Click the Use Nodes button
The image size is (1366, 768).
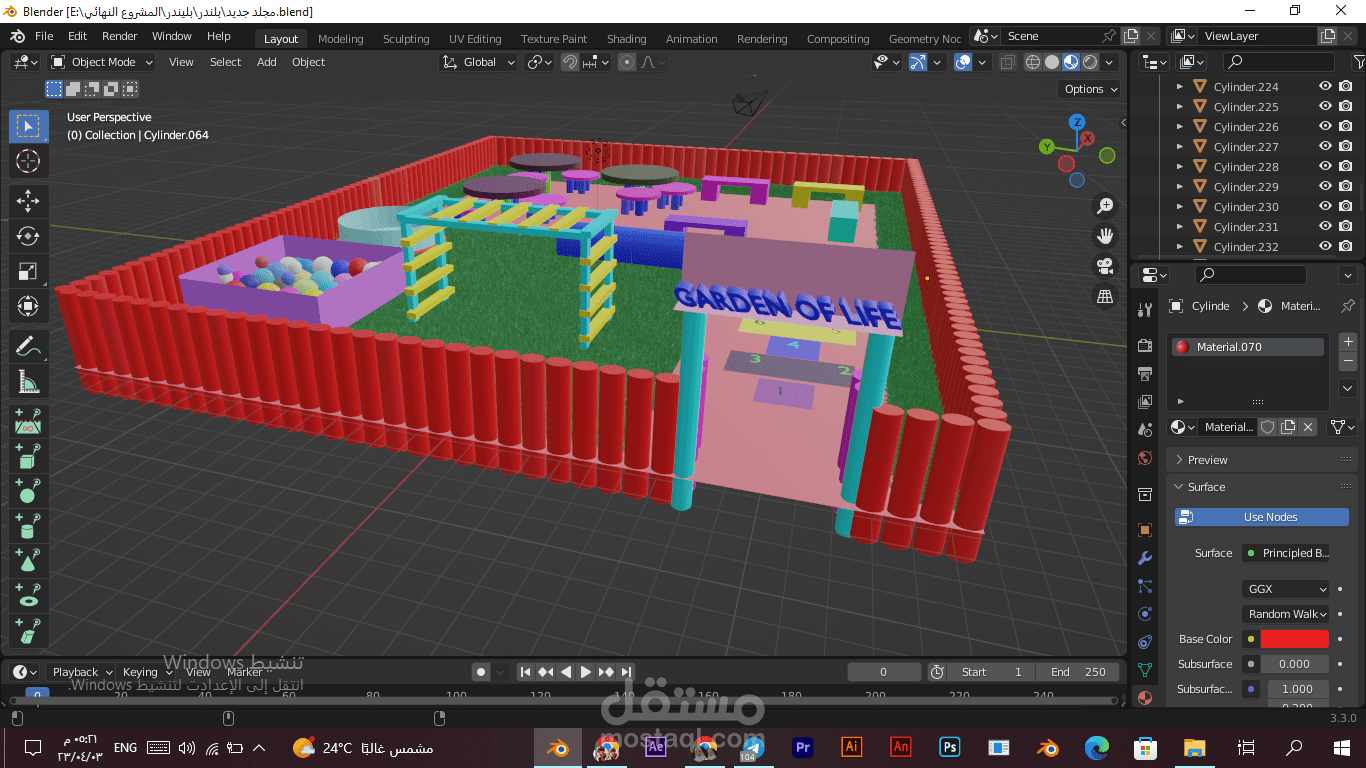pos(1262,517)
